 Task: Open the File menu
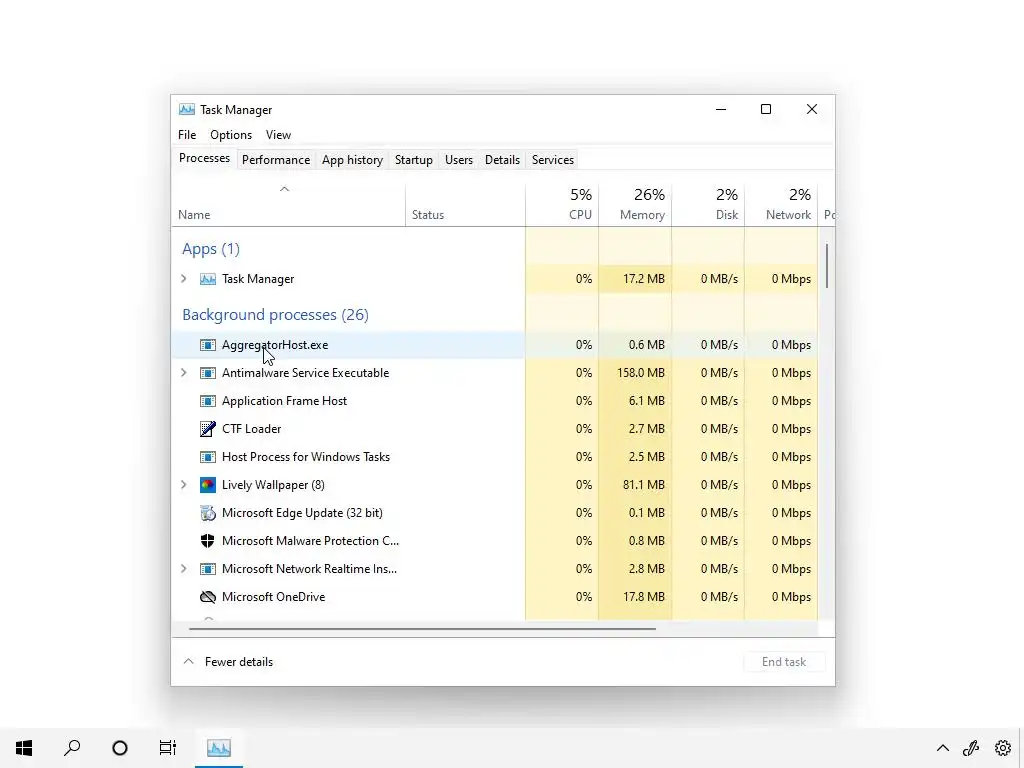187,135
